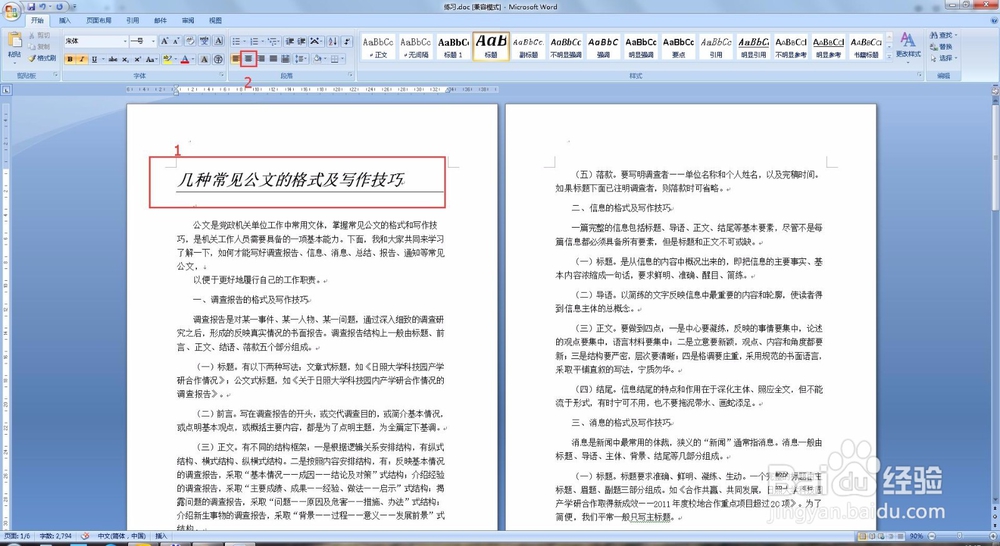Switch to the 页面布局 ribbon tab
This screenshot has height=546, width=1000.
tap(98, 20)
